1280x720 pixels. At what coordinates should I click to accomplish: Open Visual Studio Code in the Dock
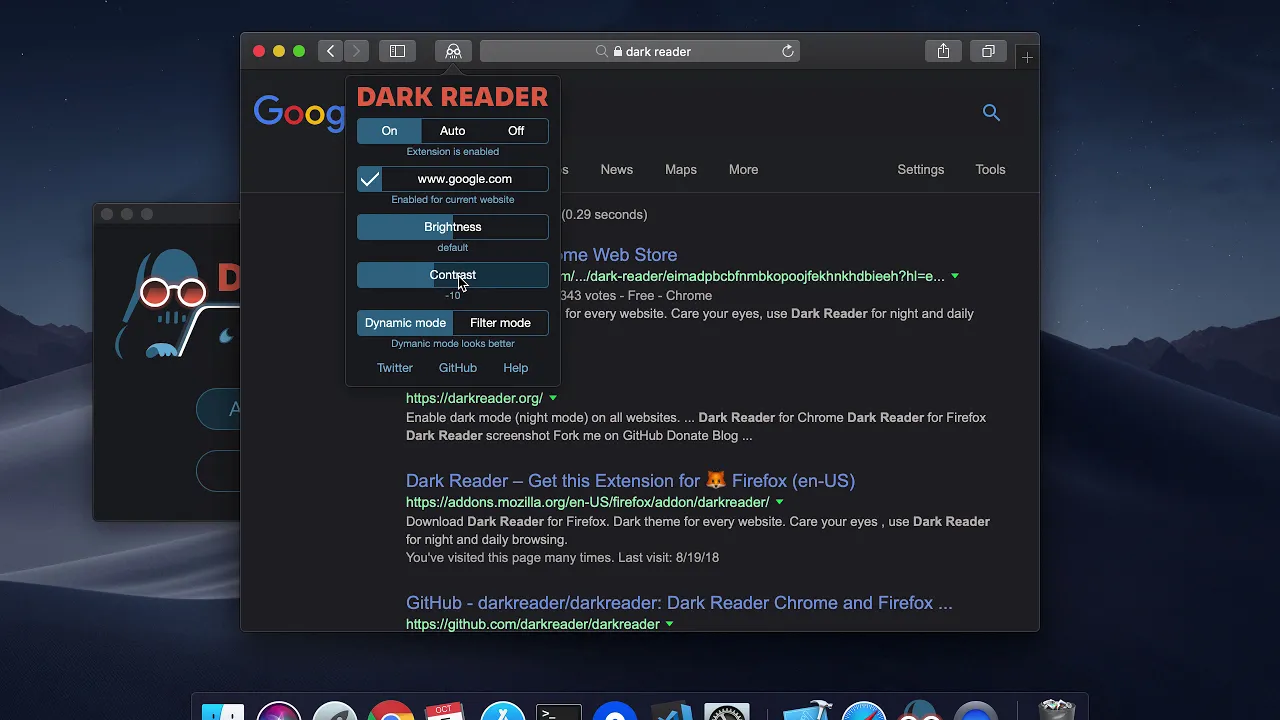(x=671, y=712)
